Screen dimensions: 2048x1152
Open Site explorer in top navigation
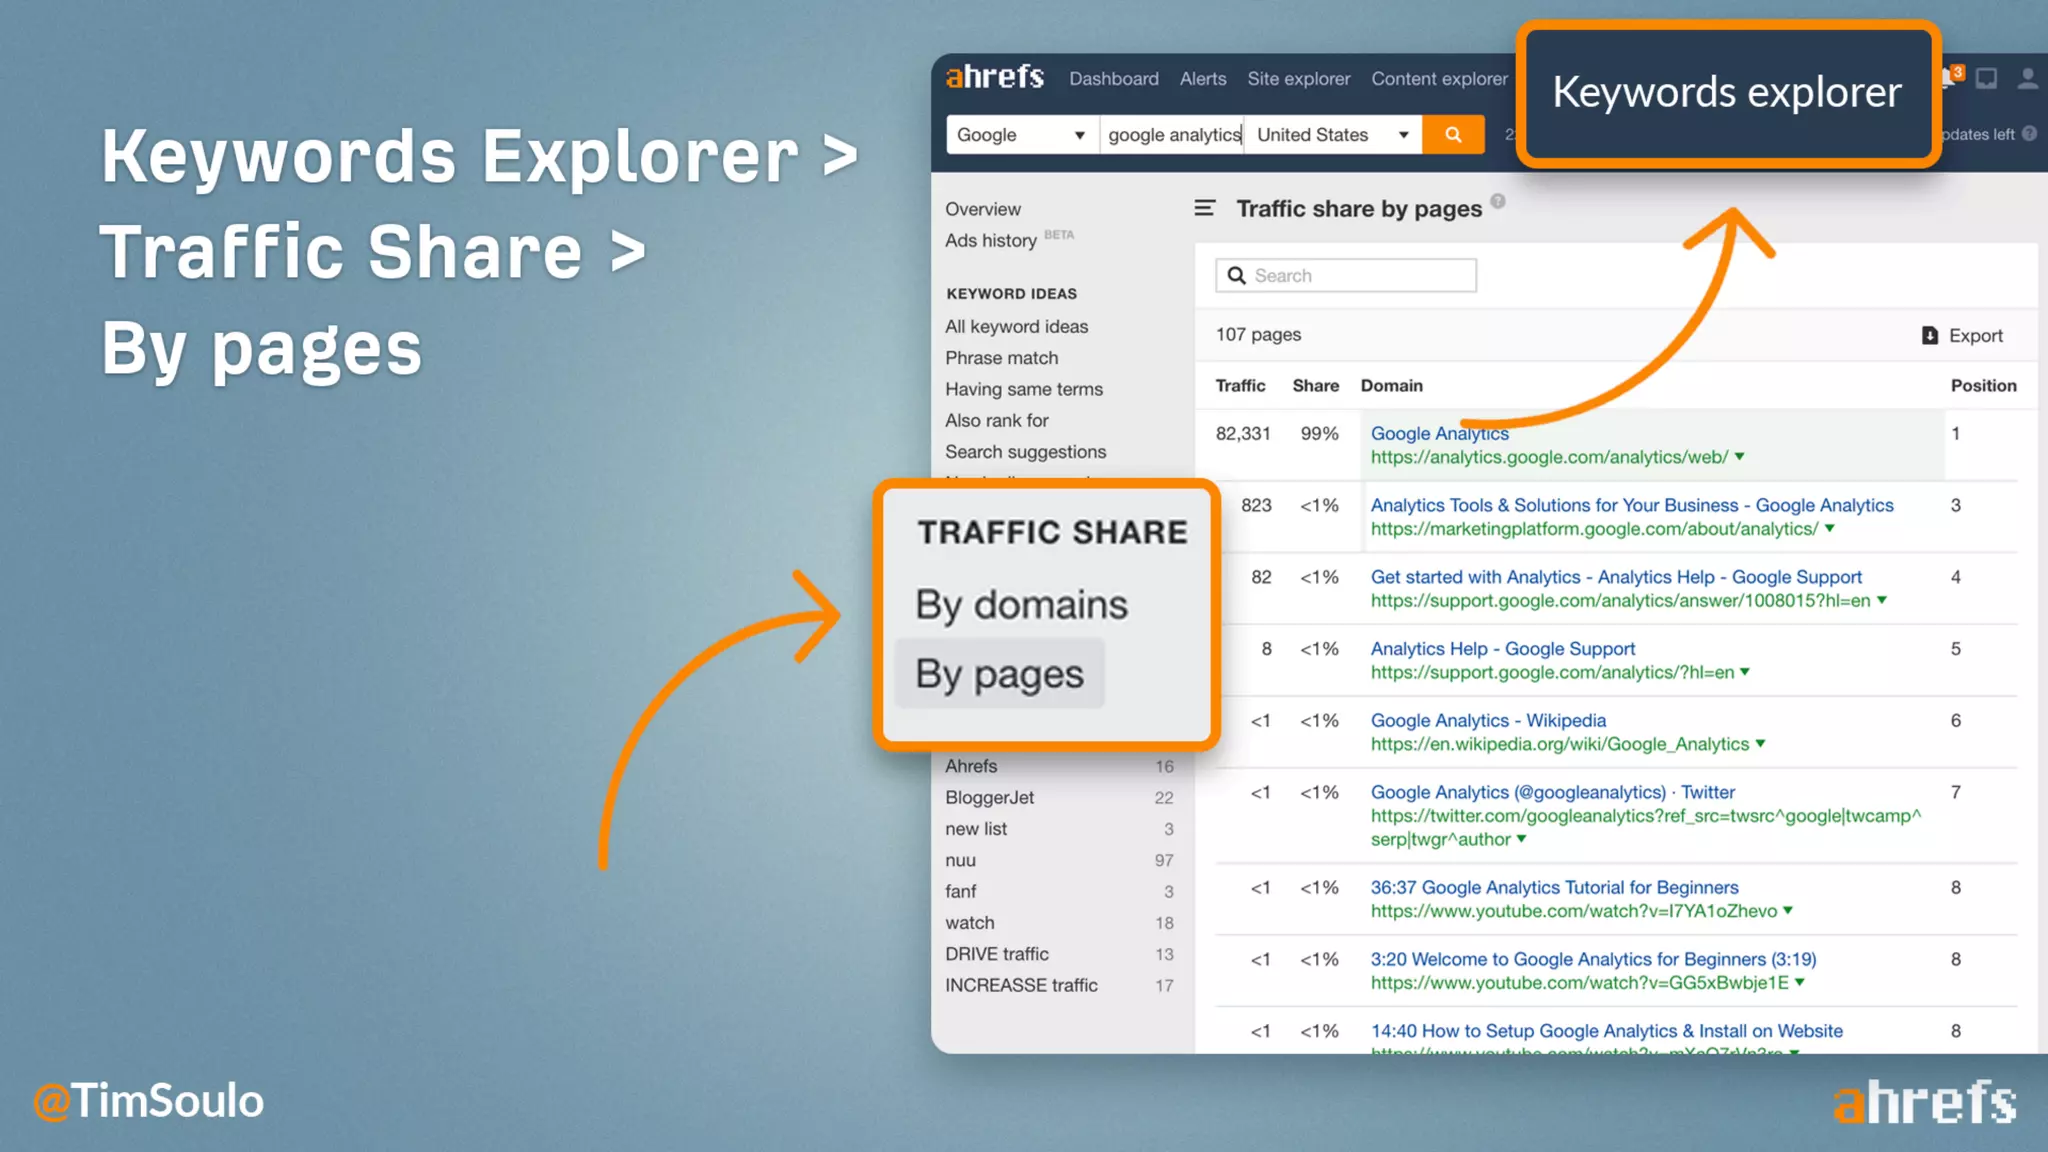click(1298, 79)
